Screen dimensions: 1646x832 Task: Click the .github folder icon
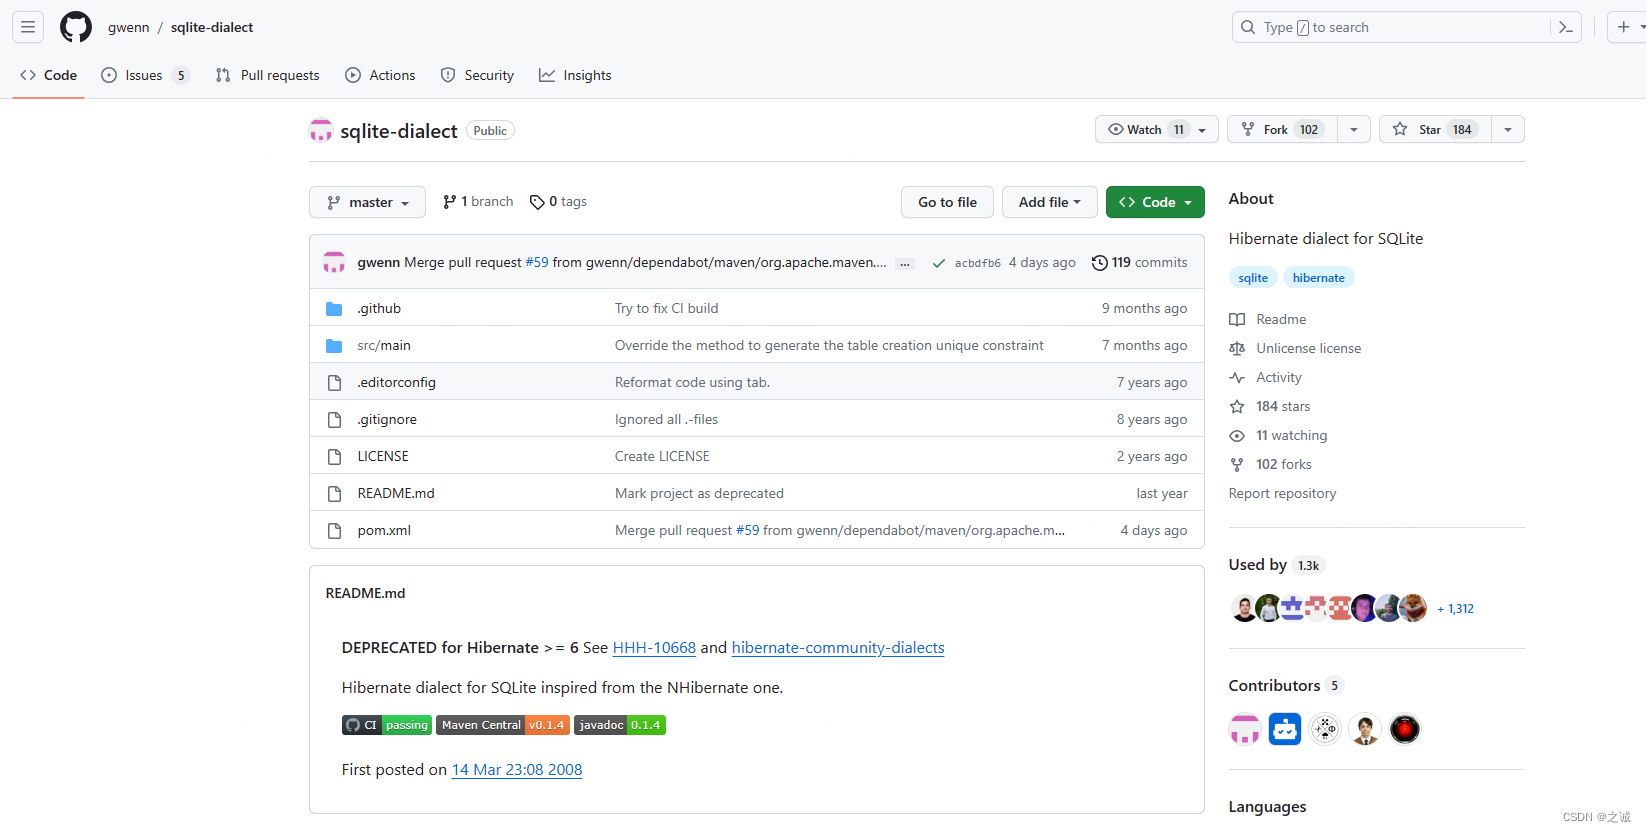coord(334,309)
